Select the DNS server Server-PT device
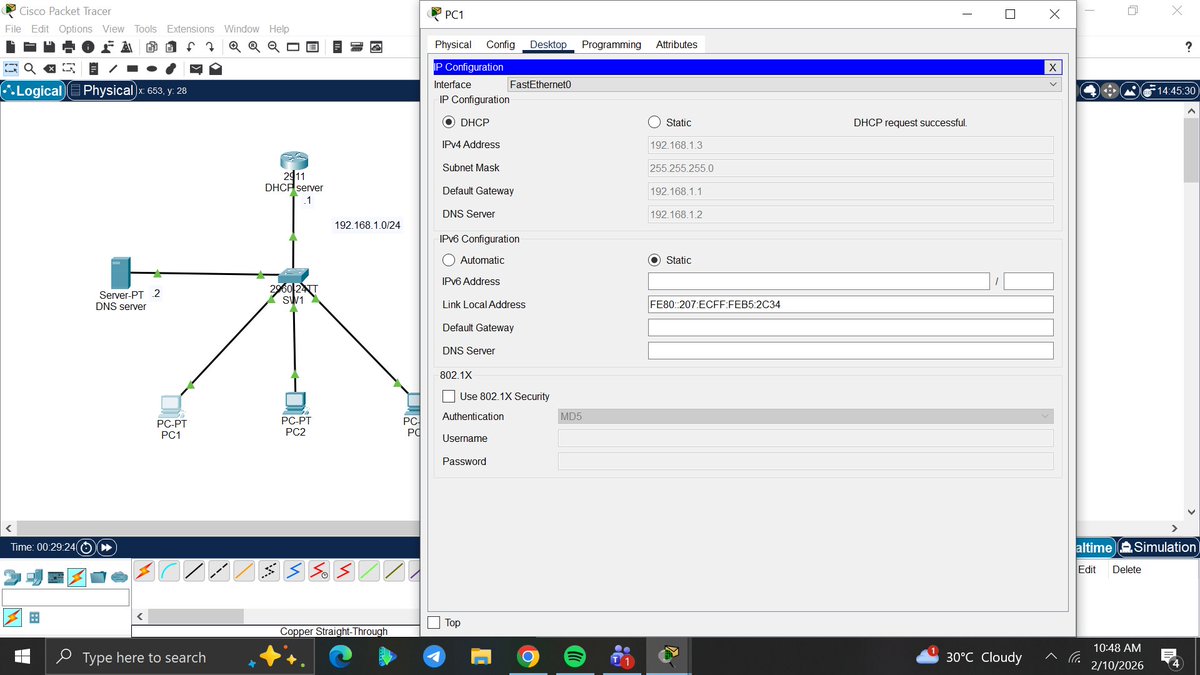 click(120, 272)
